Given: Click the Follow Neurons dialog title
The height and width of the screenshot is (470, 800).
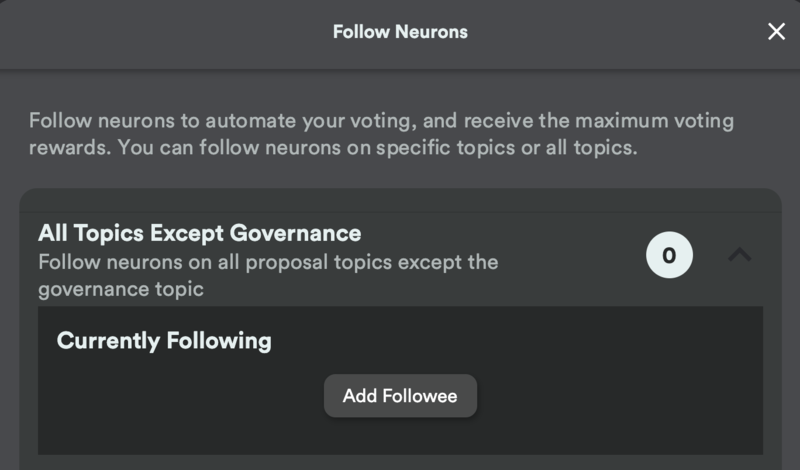Looking at the screenshot, I should (x=400, y=32).
